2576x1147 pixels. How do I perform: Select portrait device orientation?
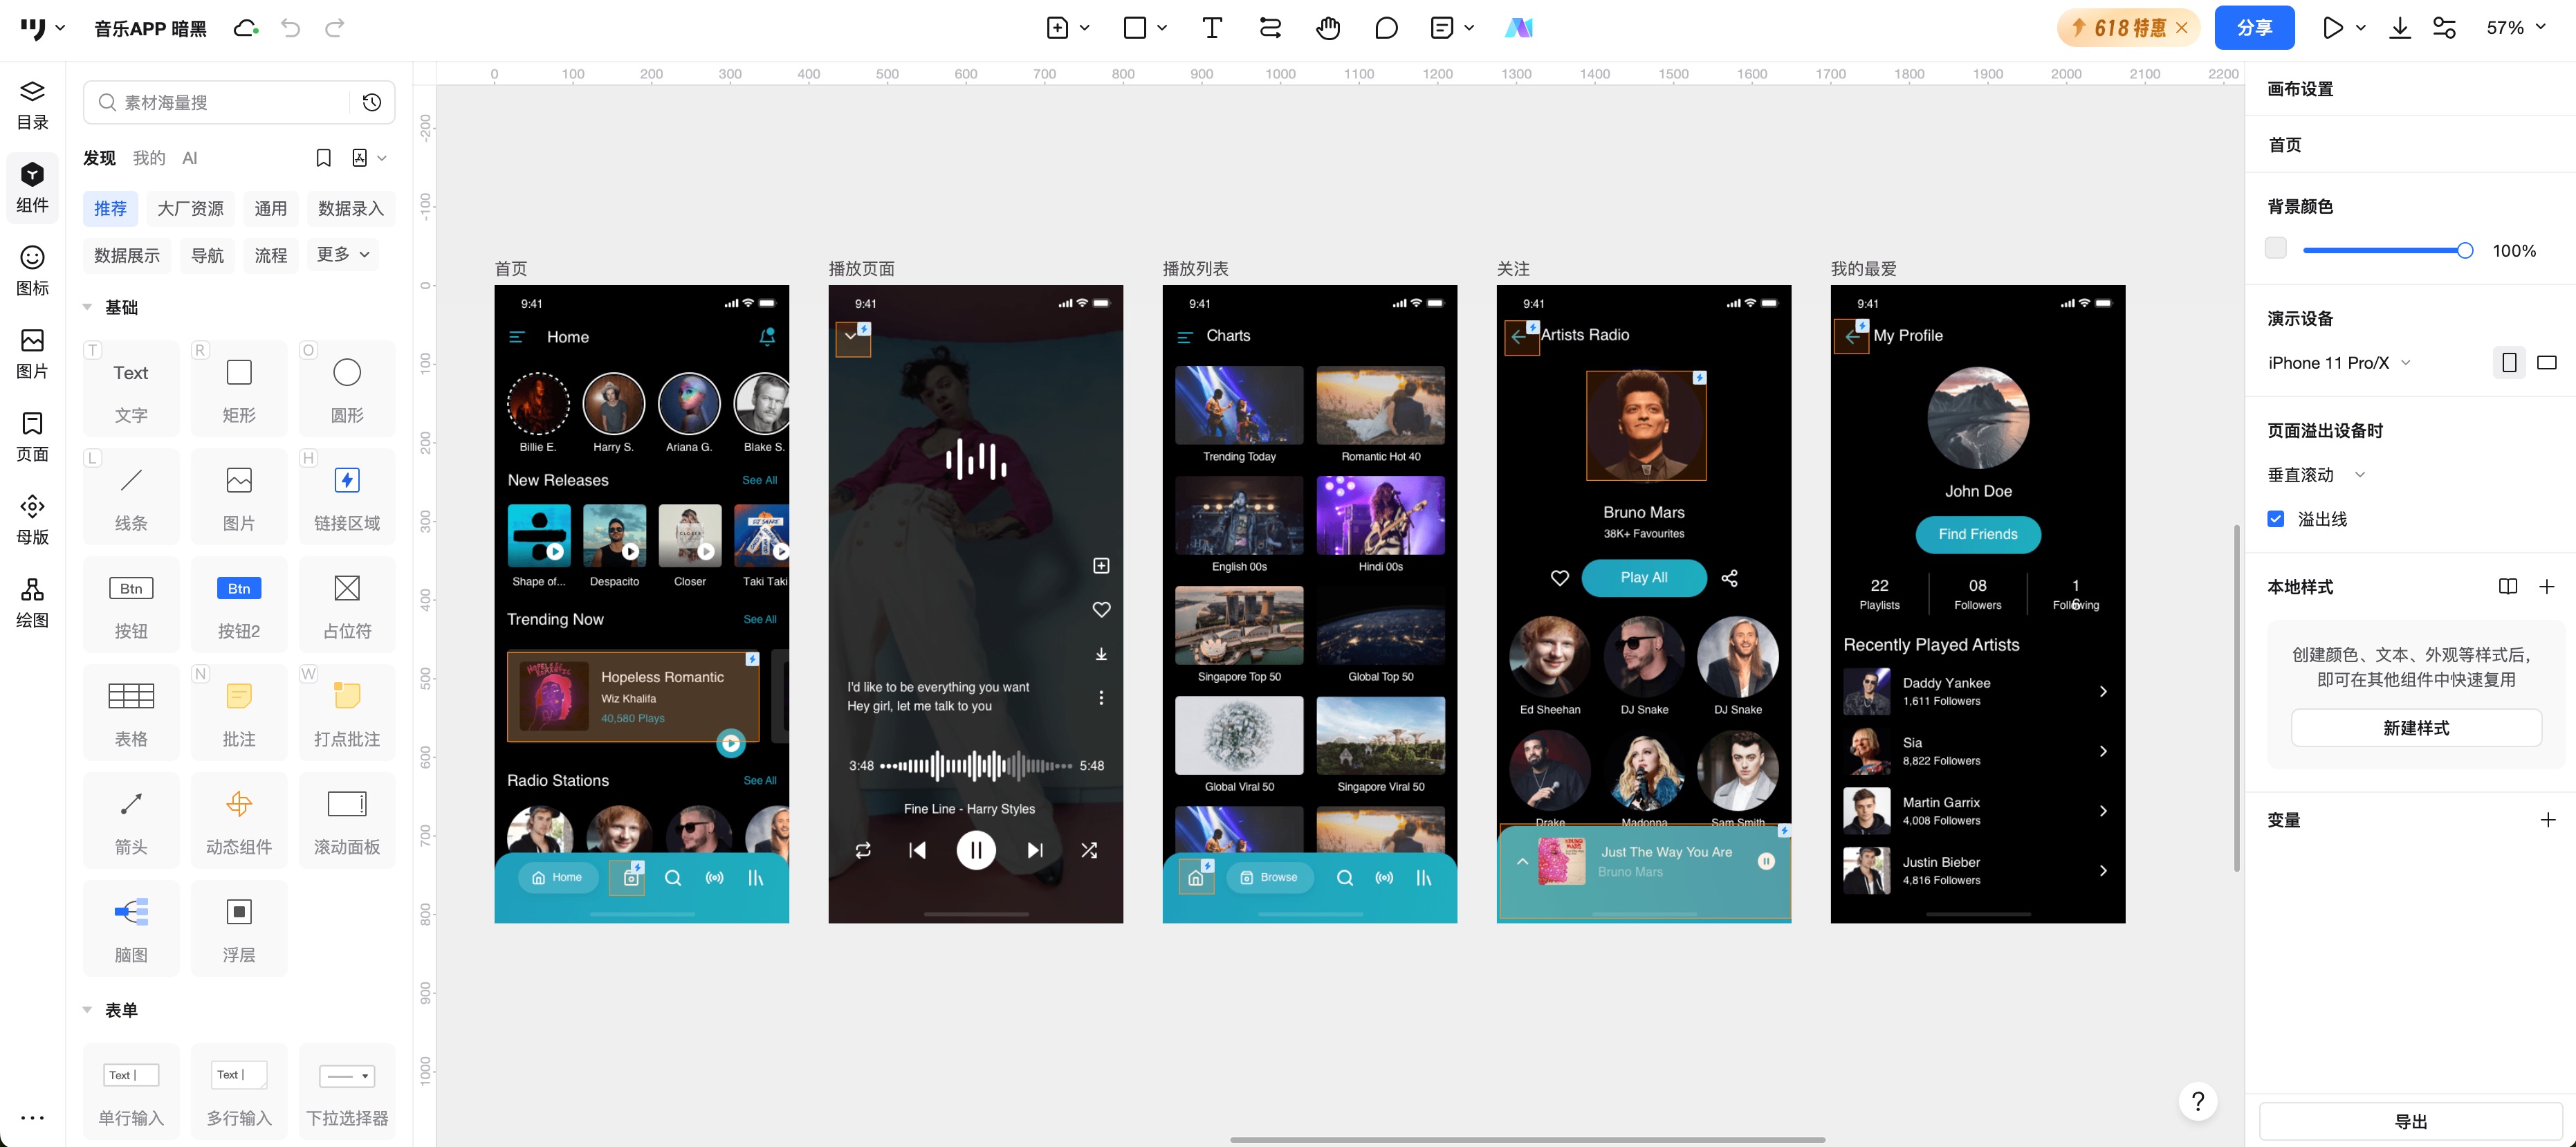tap(2509, 362)
